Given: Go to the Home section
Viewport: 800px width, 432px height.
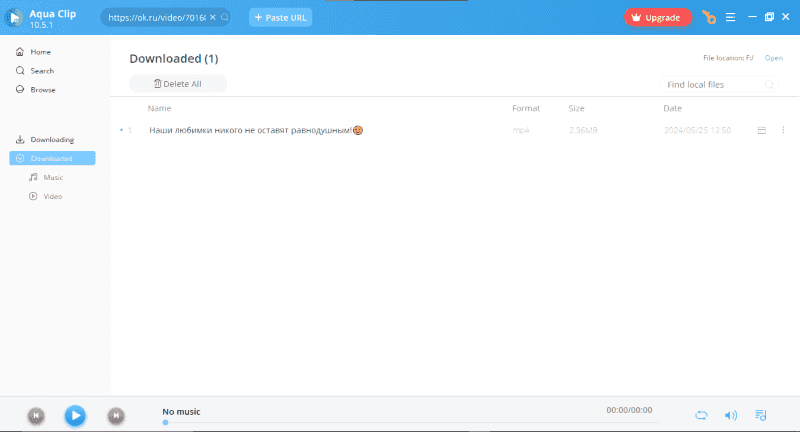Looking at the screenshot, I should 40,52.
